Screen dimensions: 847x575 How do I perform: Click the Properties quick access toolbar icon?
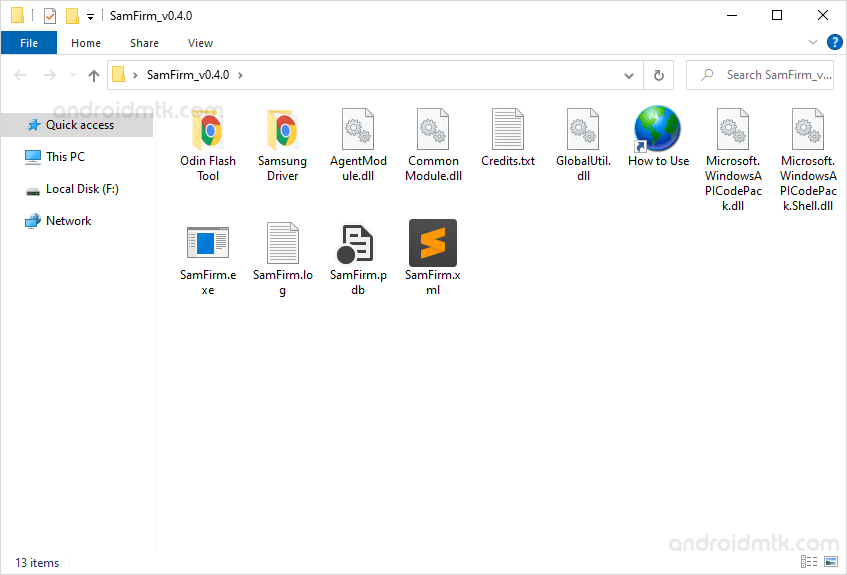(50, 16)
